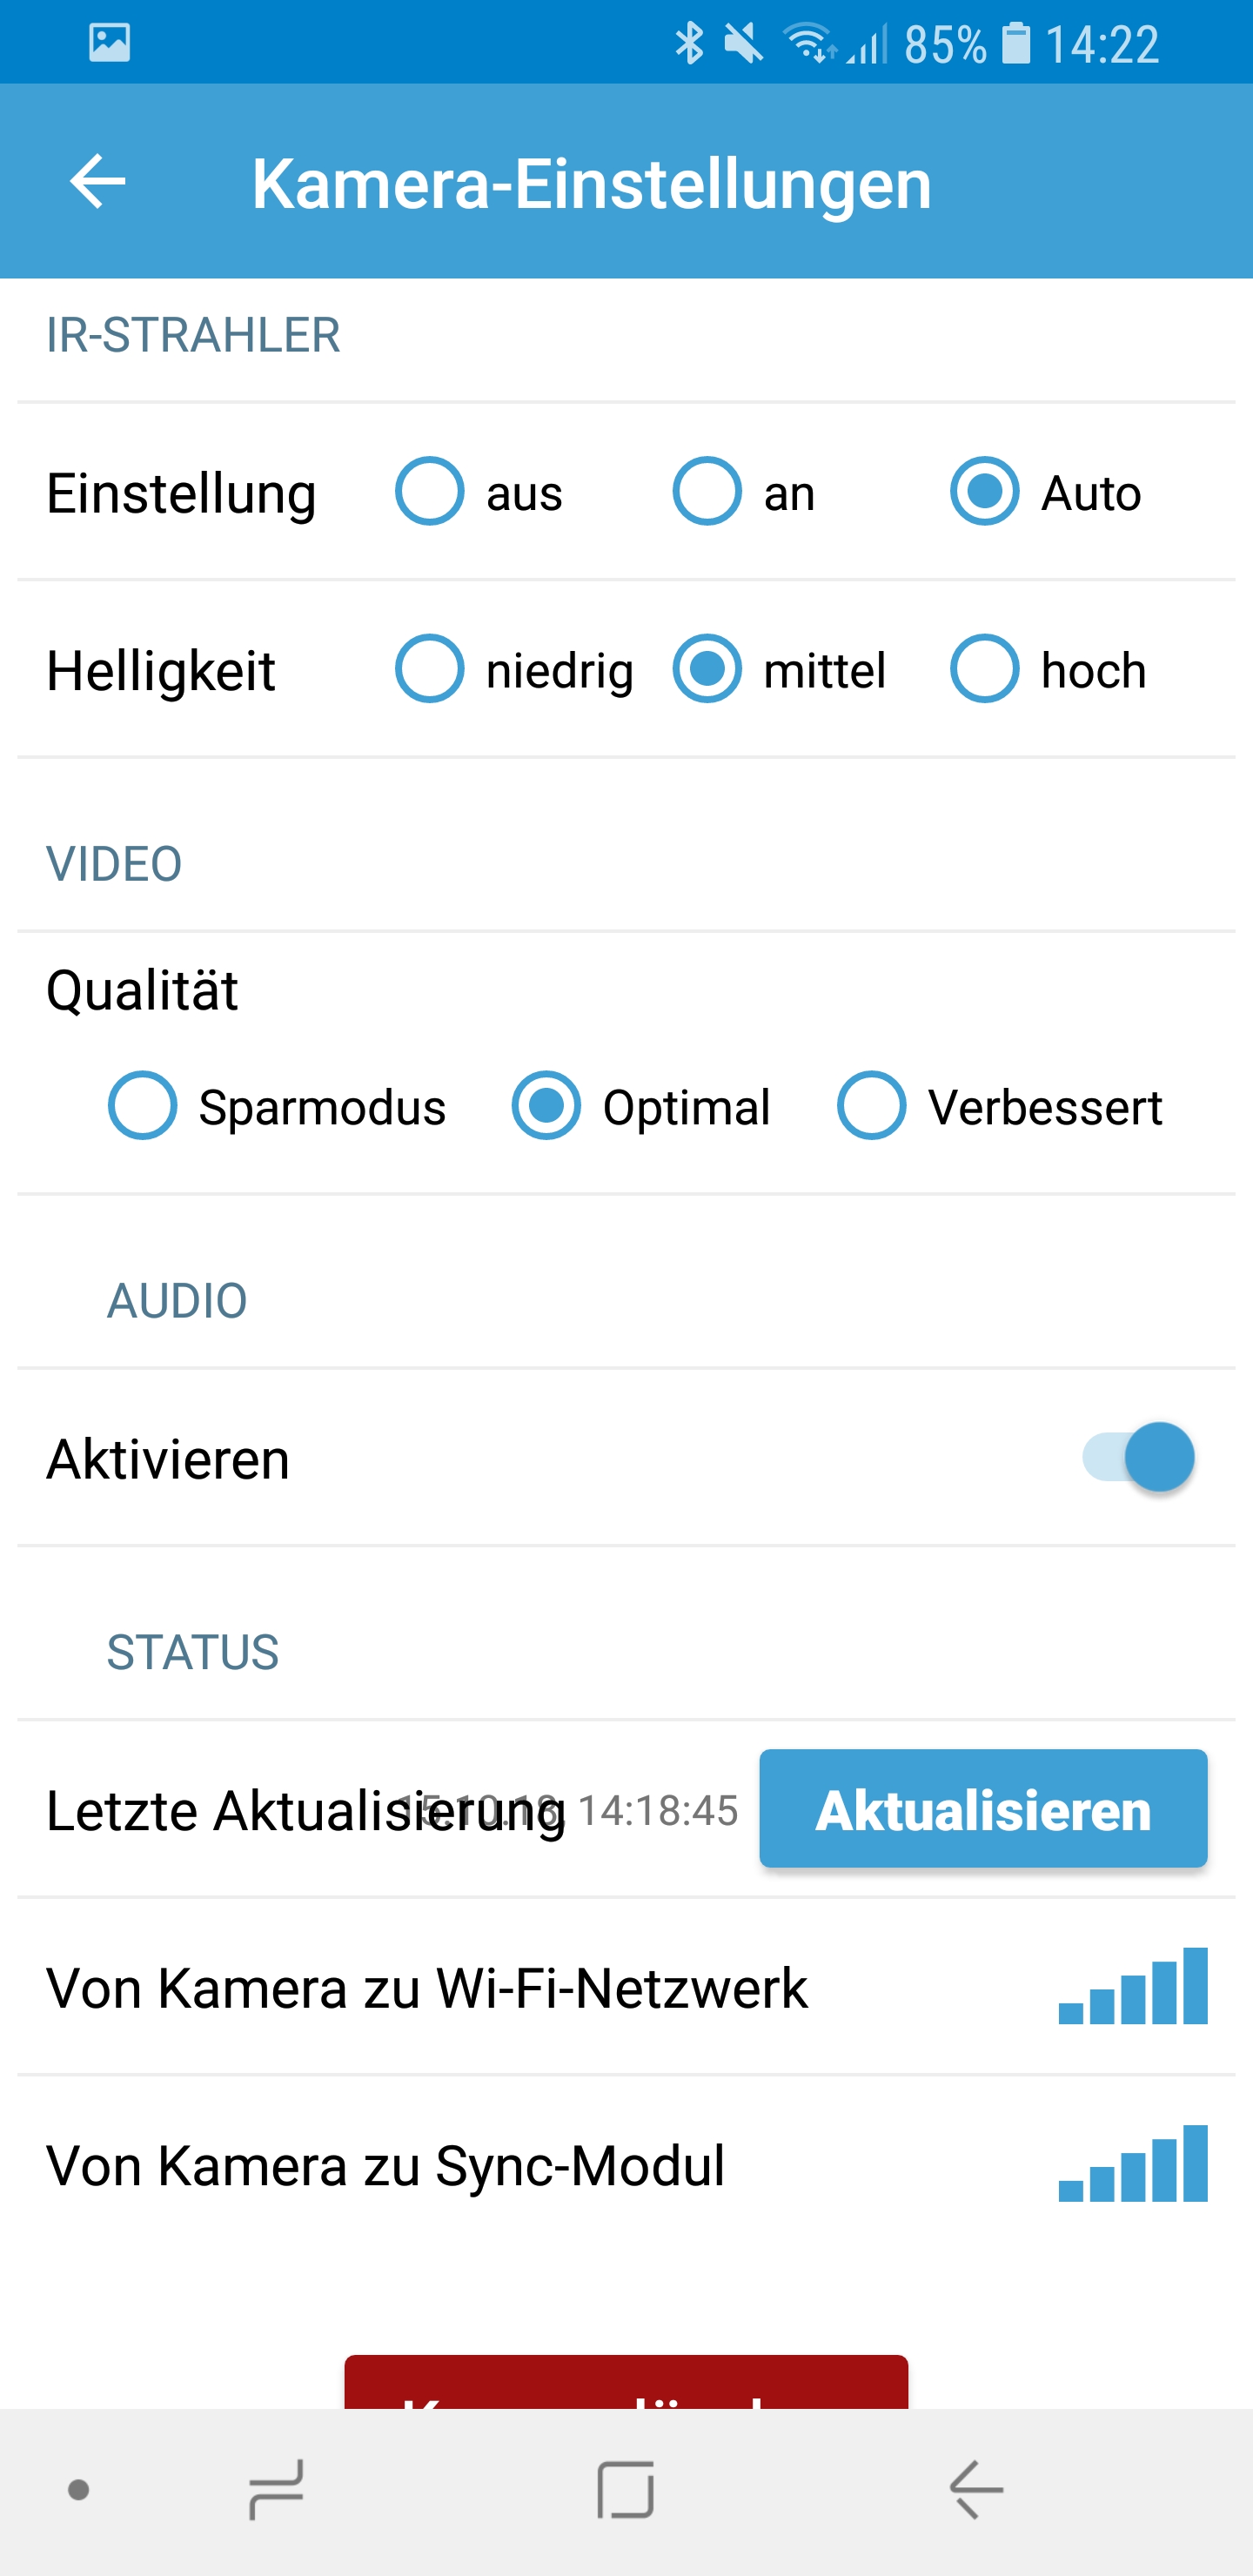Tap the Wi-Fi network signal strength bars
The width and height of the screenshot is (1253, 2576).
click(1132, 1987)
